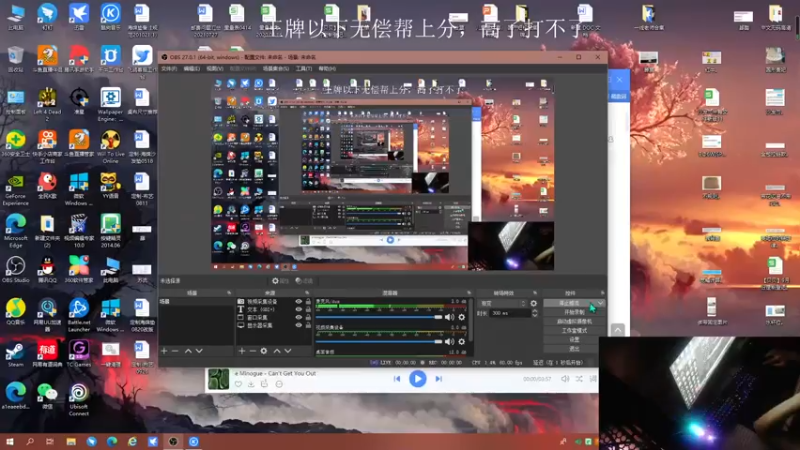Mute the second mixer channel speaker icon
800x450 pixels.
tap(449, 341)
